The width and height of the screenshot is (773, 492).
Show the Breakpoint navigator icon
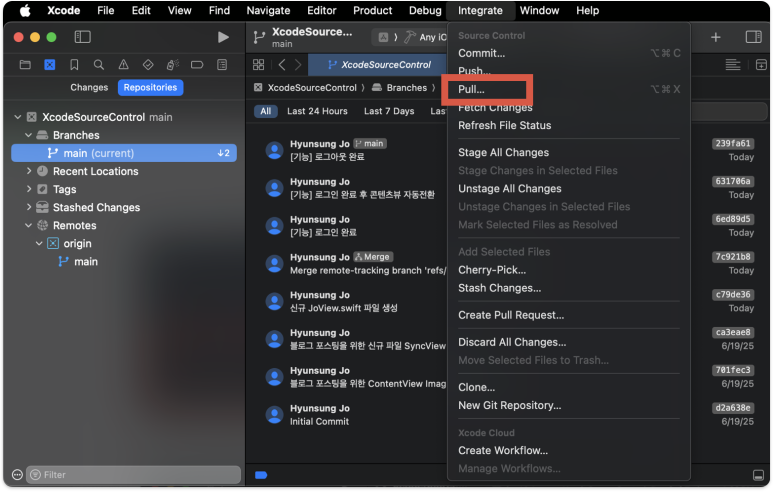click(197, 65)
